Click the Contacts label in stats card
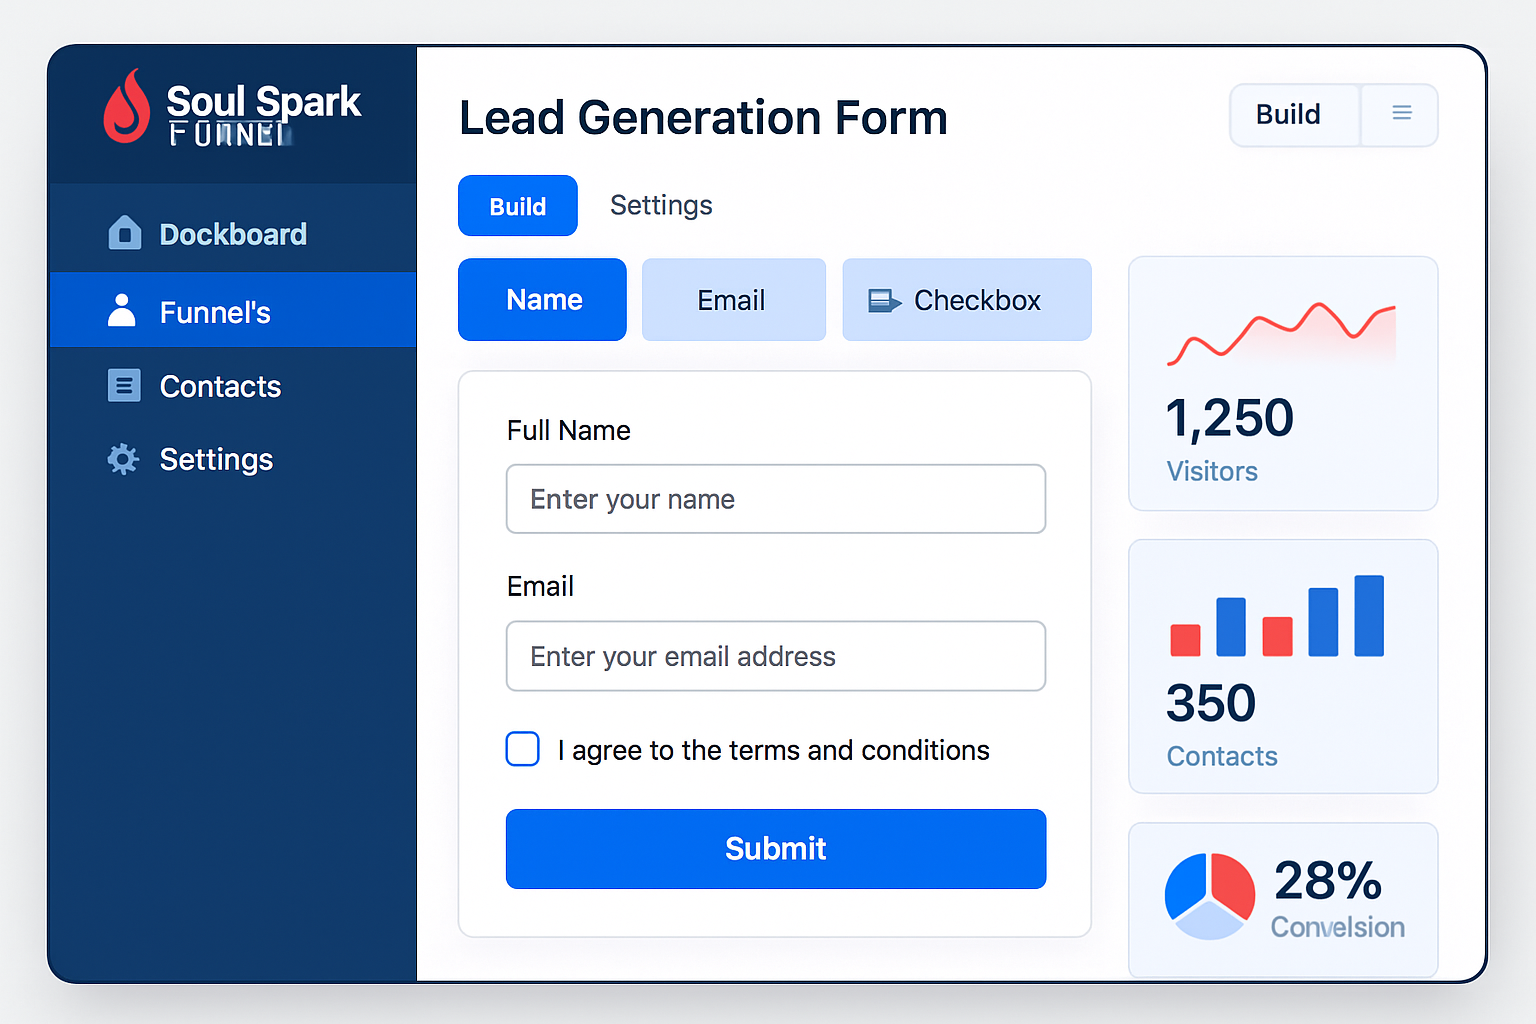Viewport: 1536px width, 1024px height. click(x=1222, y=756)
